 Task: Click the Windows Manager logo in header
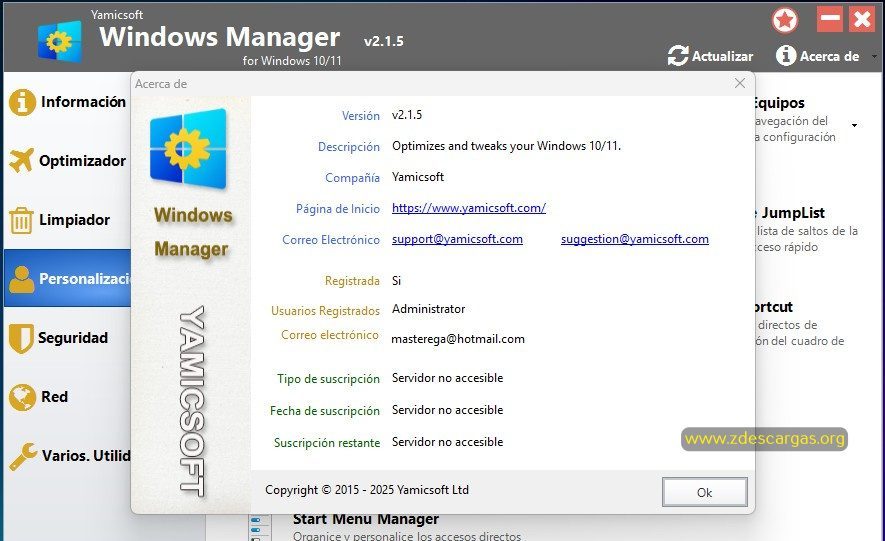[x=60, y=41]
